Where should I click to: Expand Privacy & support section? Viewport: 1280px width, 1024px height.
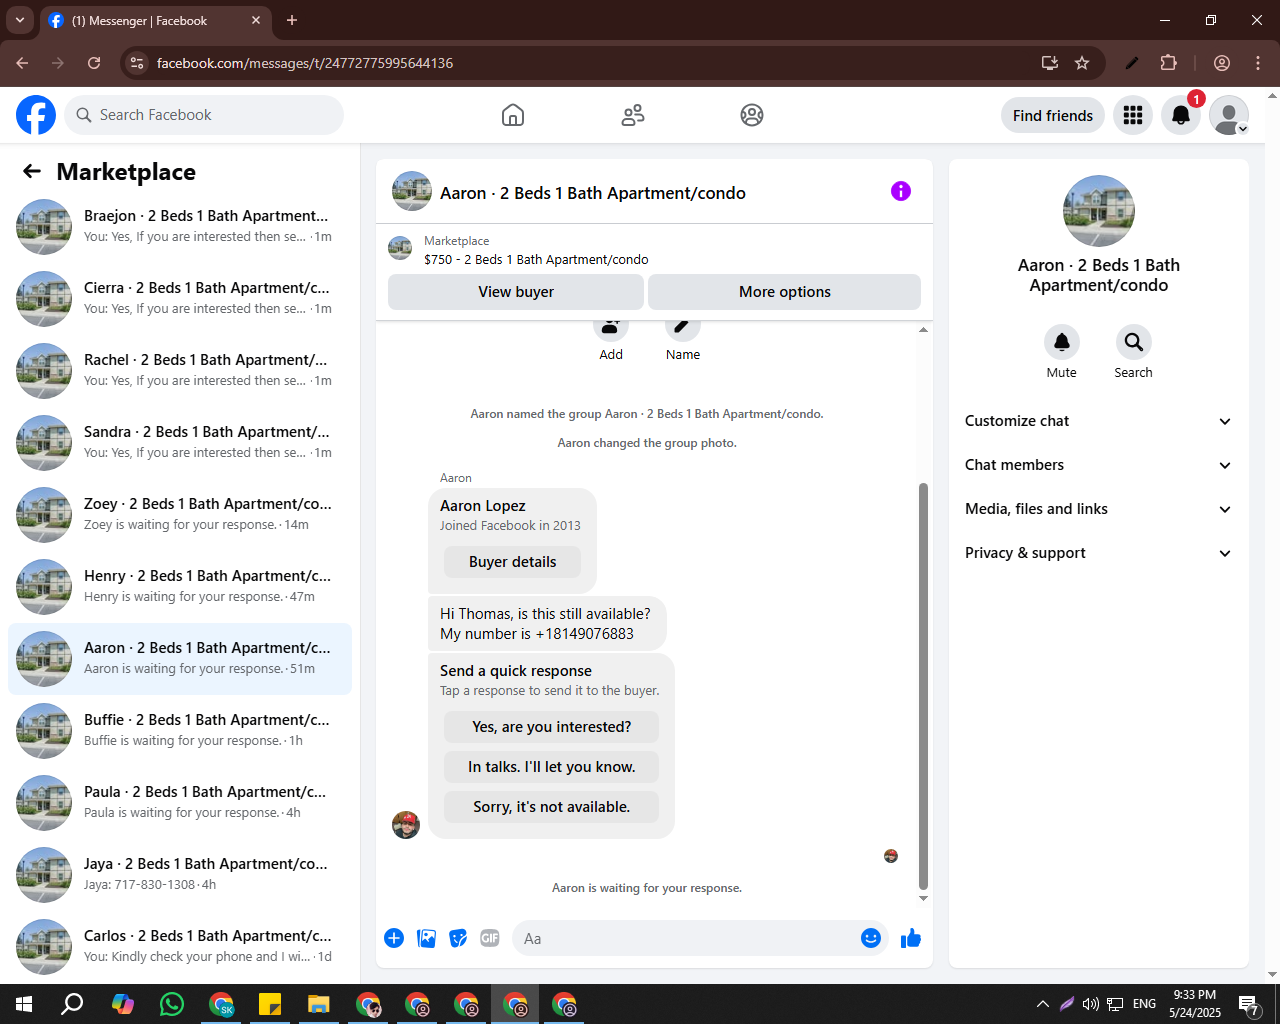tap(1099, 553)
